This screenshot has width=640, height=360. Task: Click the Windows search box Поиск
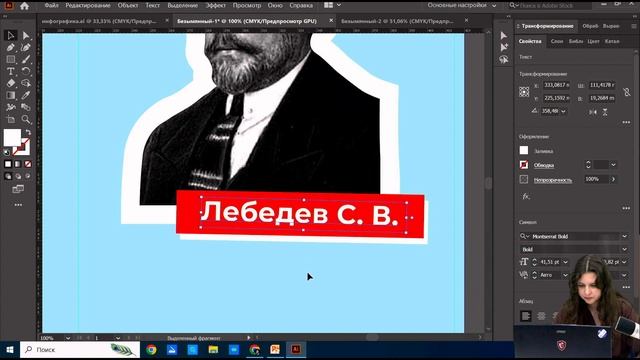(x=80, y=350)
